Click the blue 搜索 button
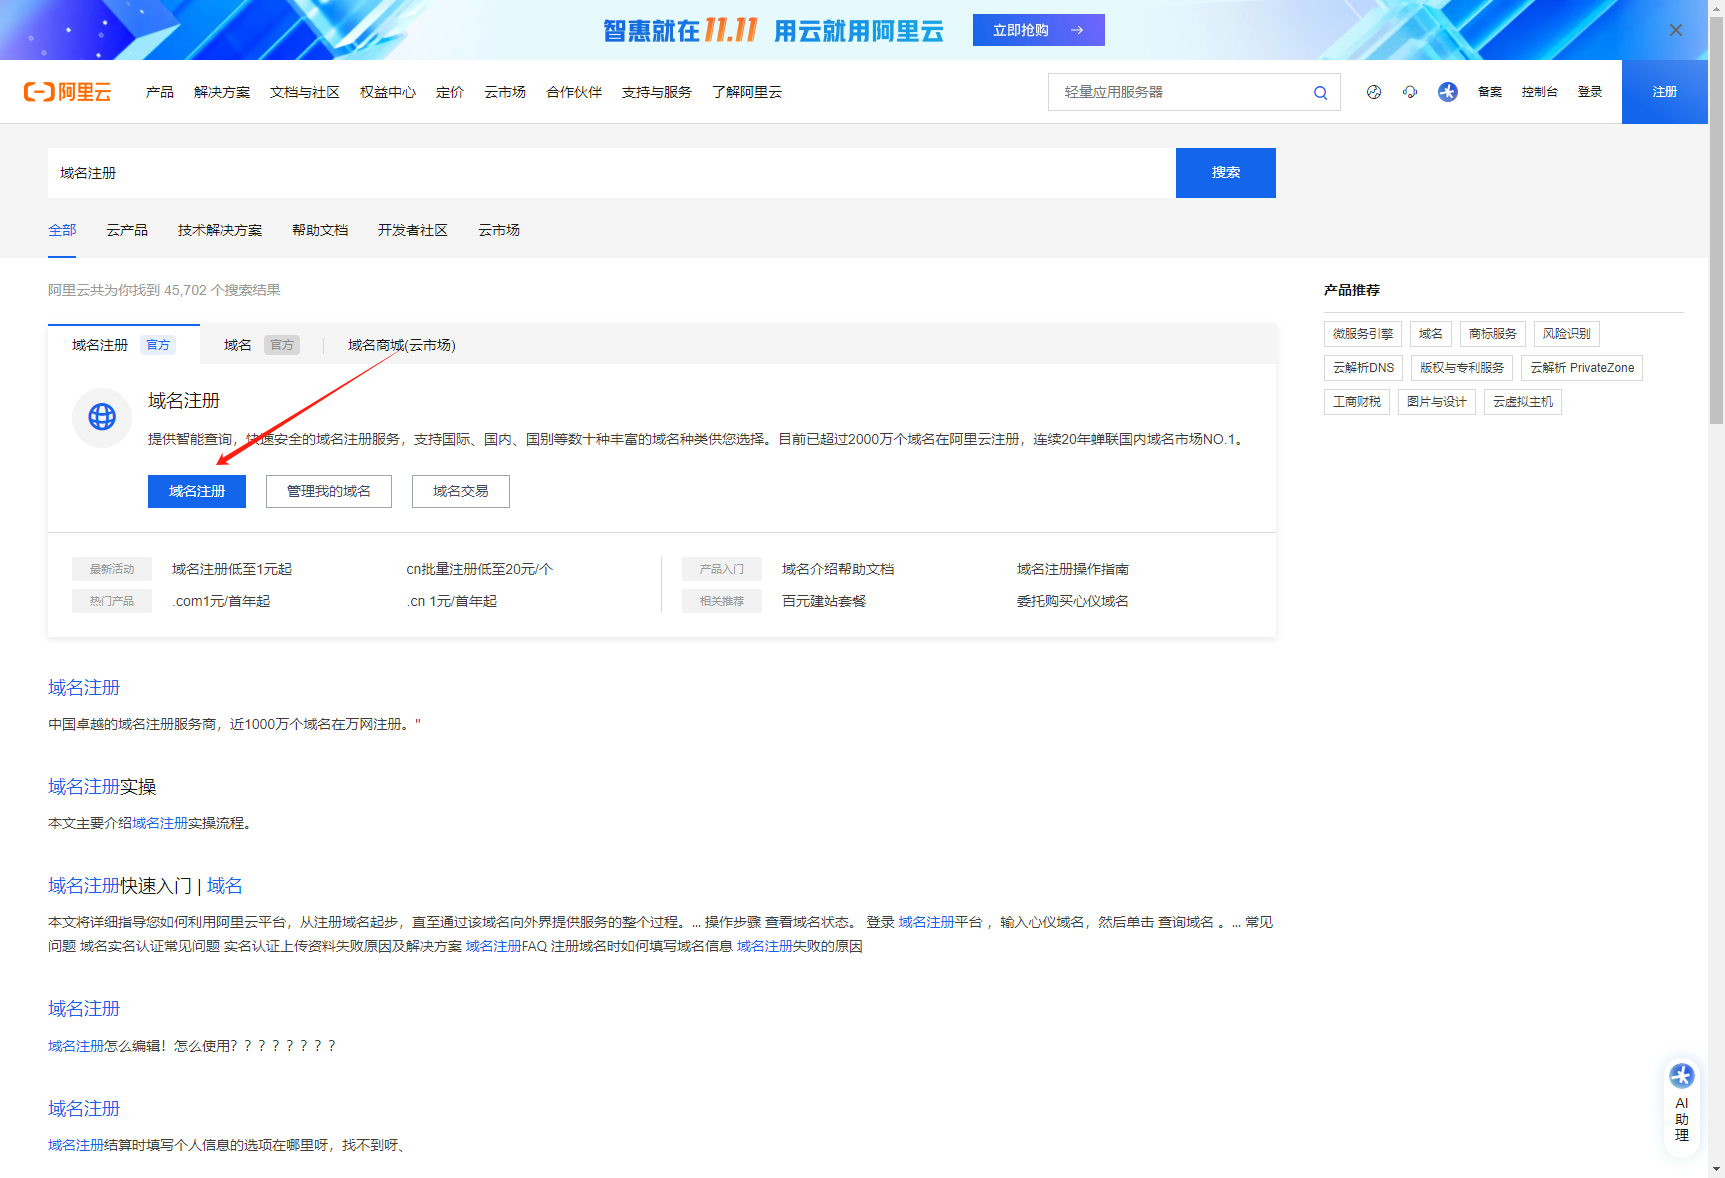 1226,173
